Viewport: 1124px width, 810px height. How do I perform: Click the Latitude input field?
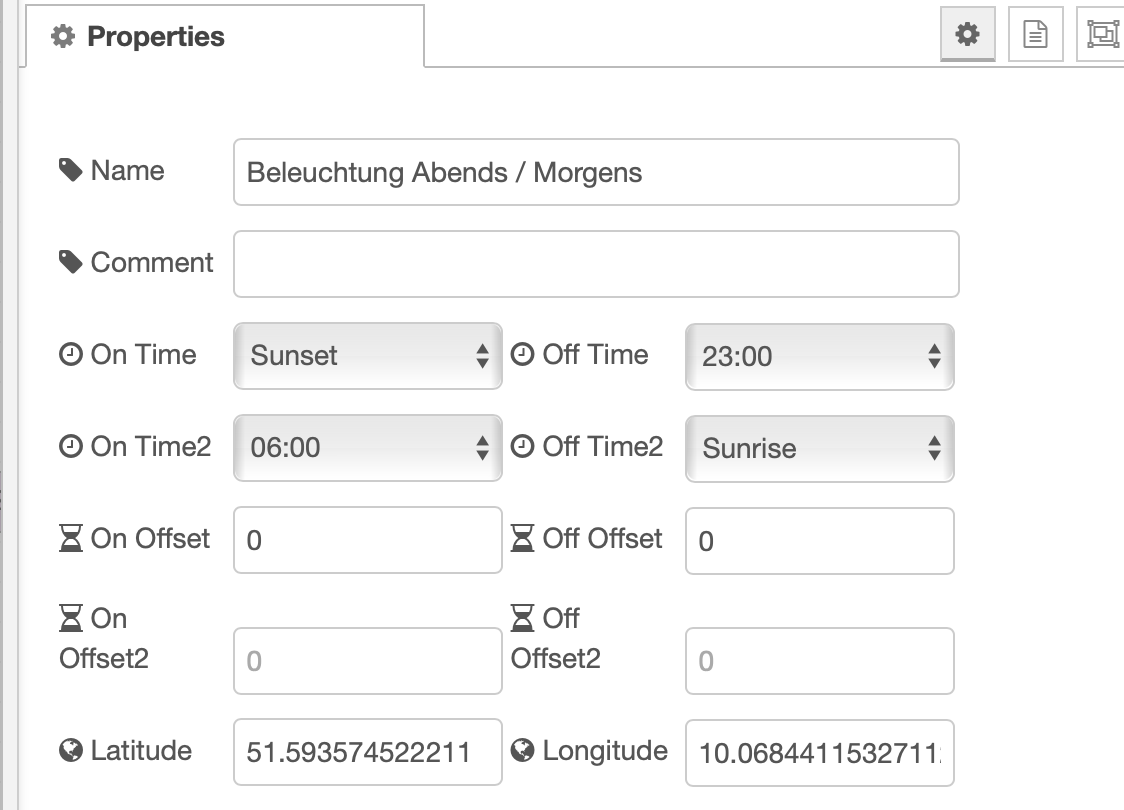coord(367,752)
